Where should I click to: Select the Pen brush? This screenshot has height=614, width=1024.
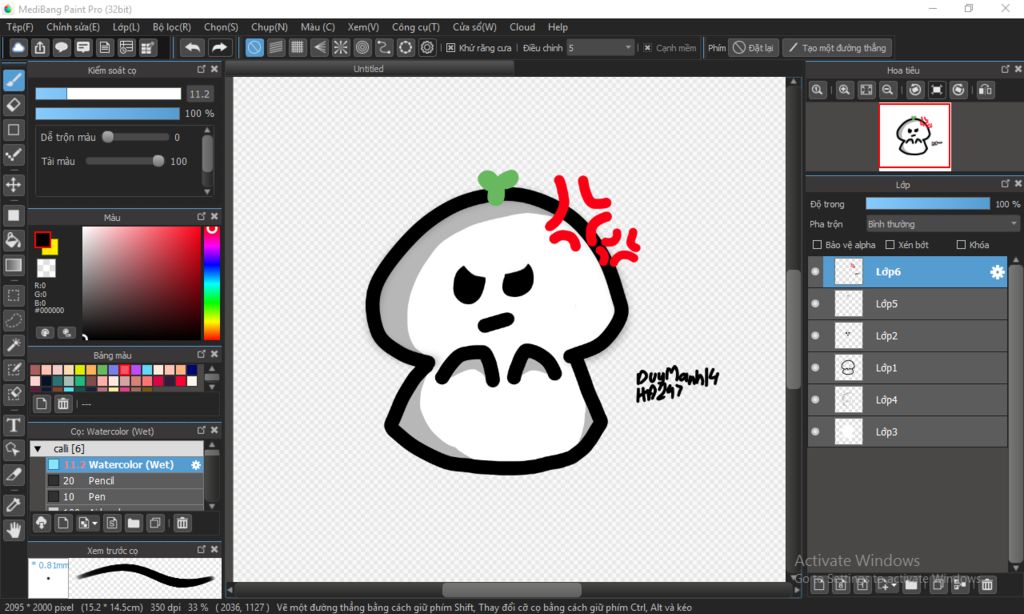[x=125, y=497]
